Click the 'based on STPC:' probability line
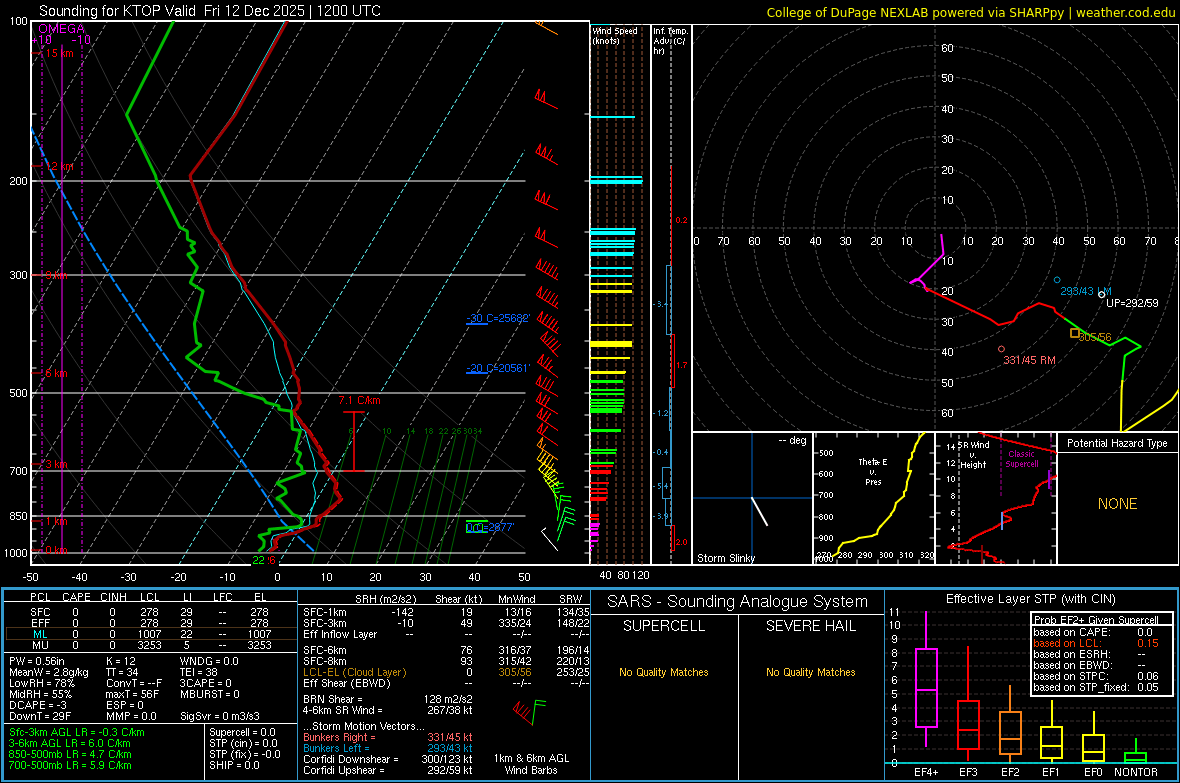 tap(1096, 676)
